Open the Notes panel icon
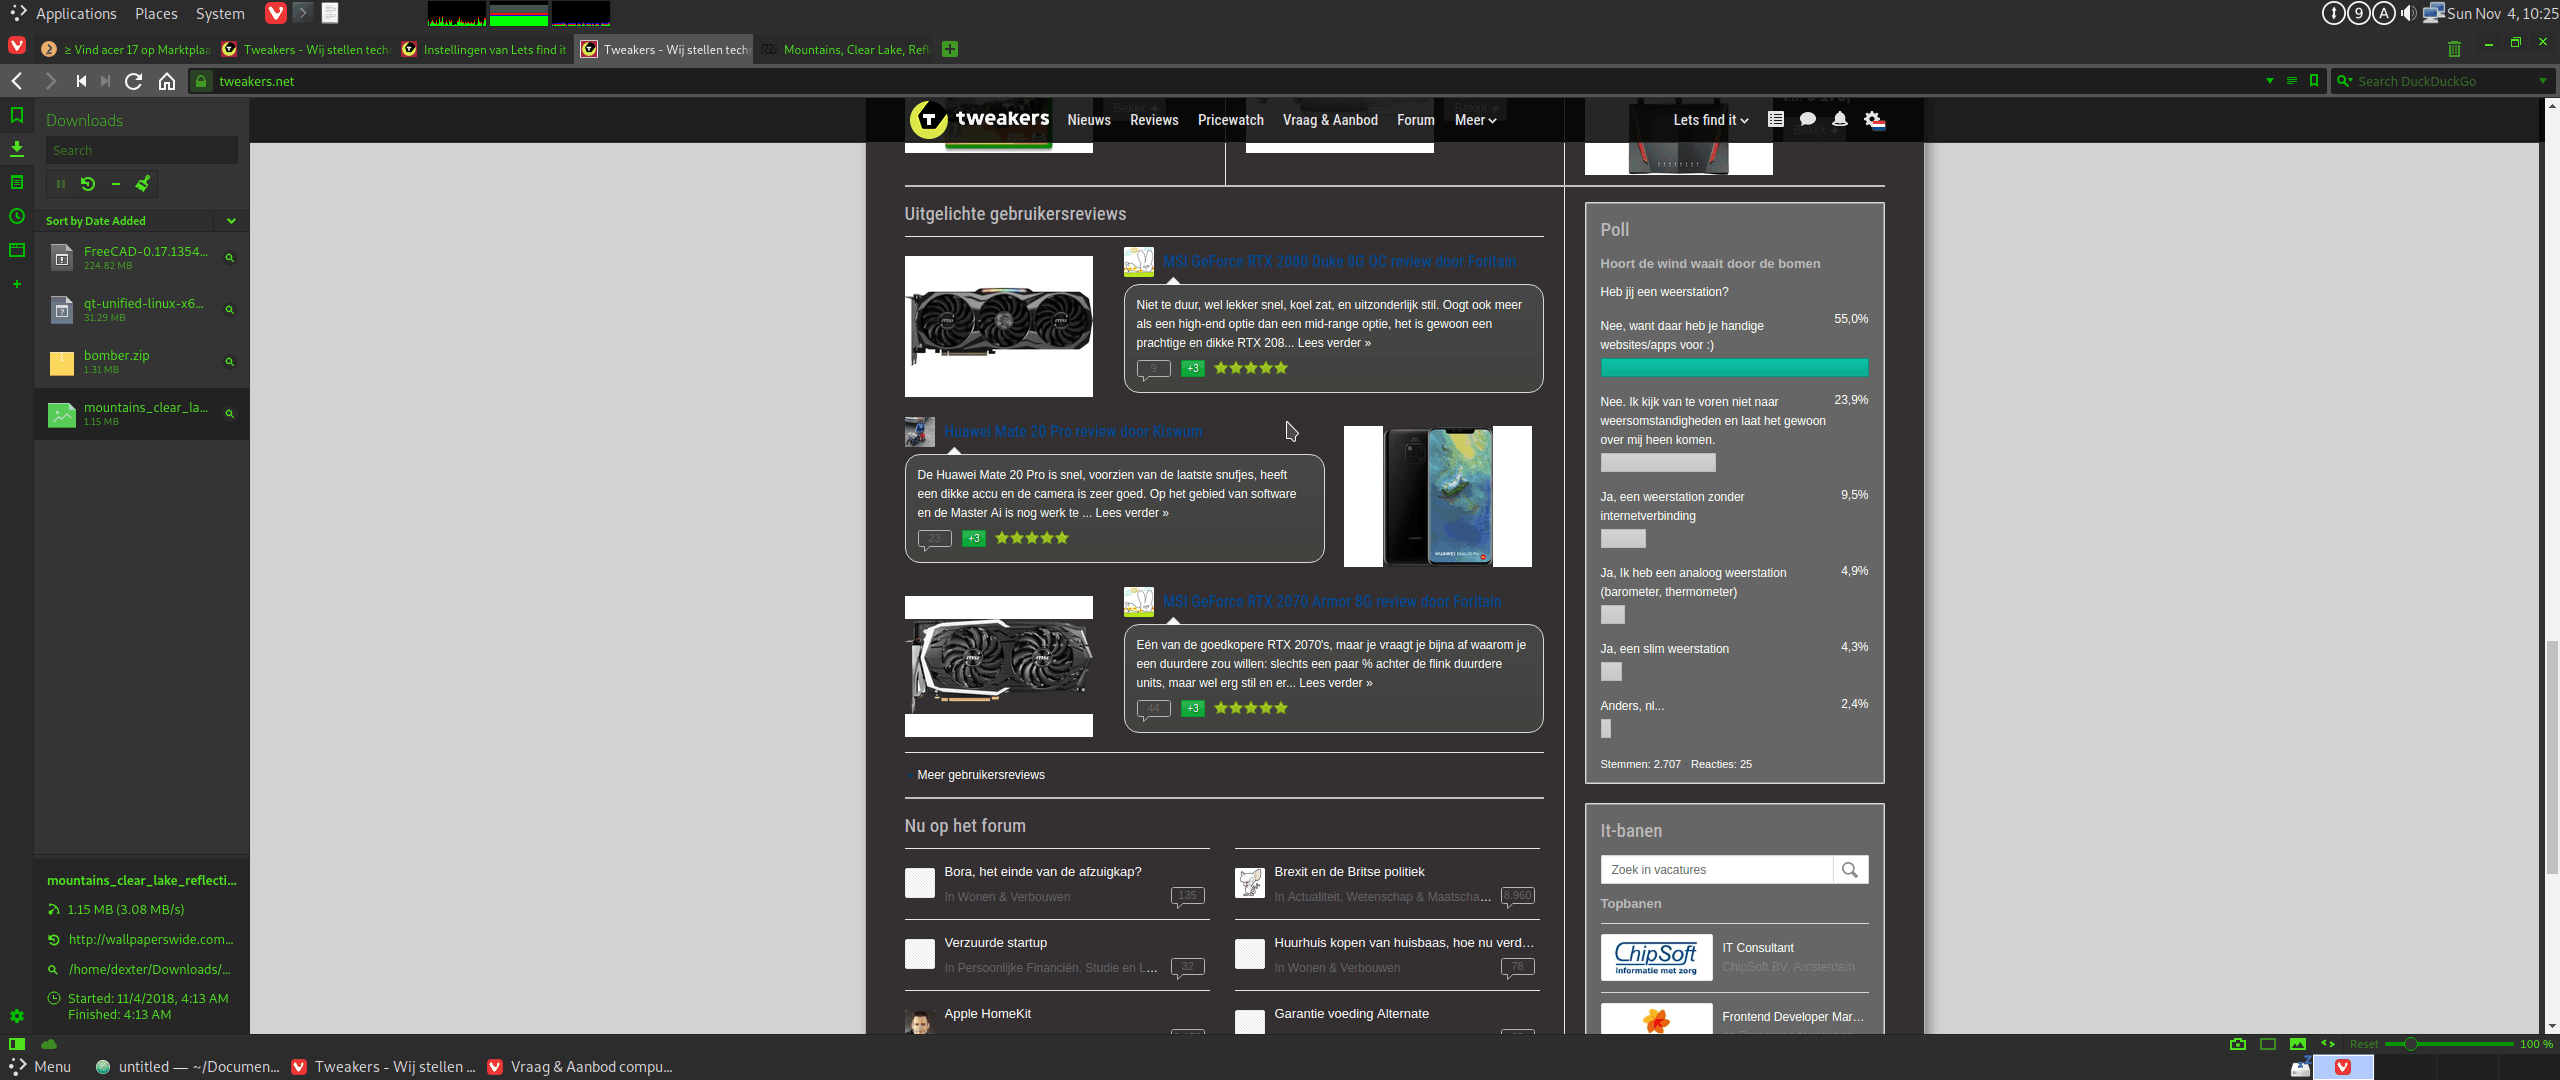The image size is (2560, 1080). click(17, 182)
